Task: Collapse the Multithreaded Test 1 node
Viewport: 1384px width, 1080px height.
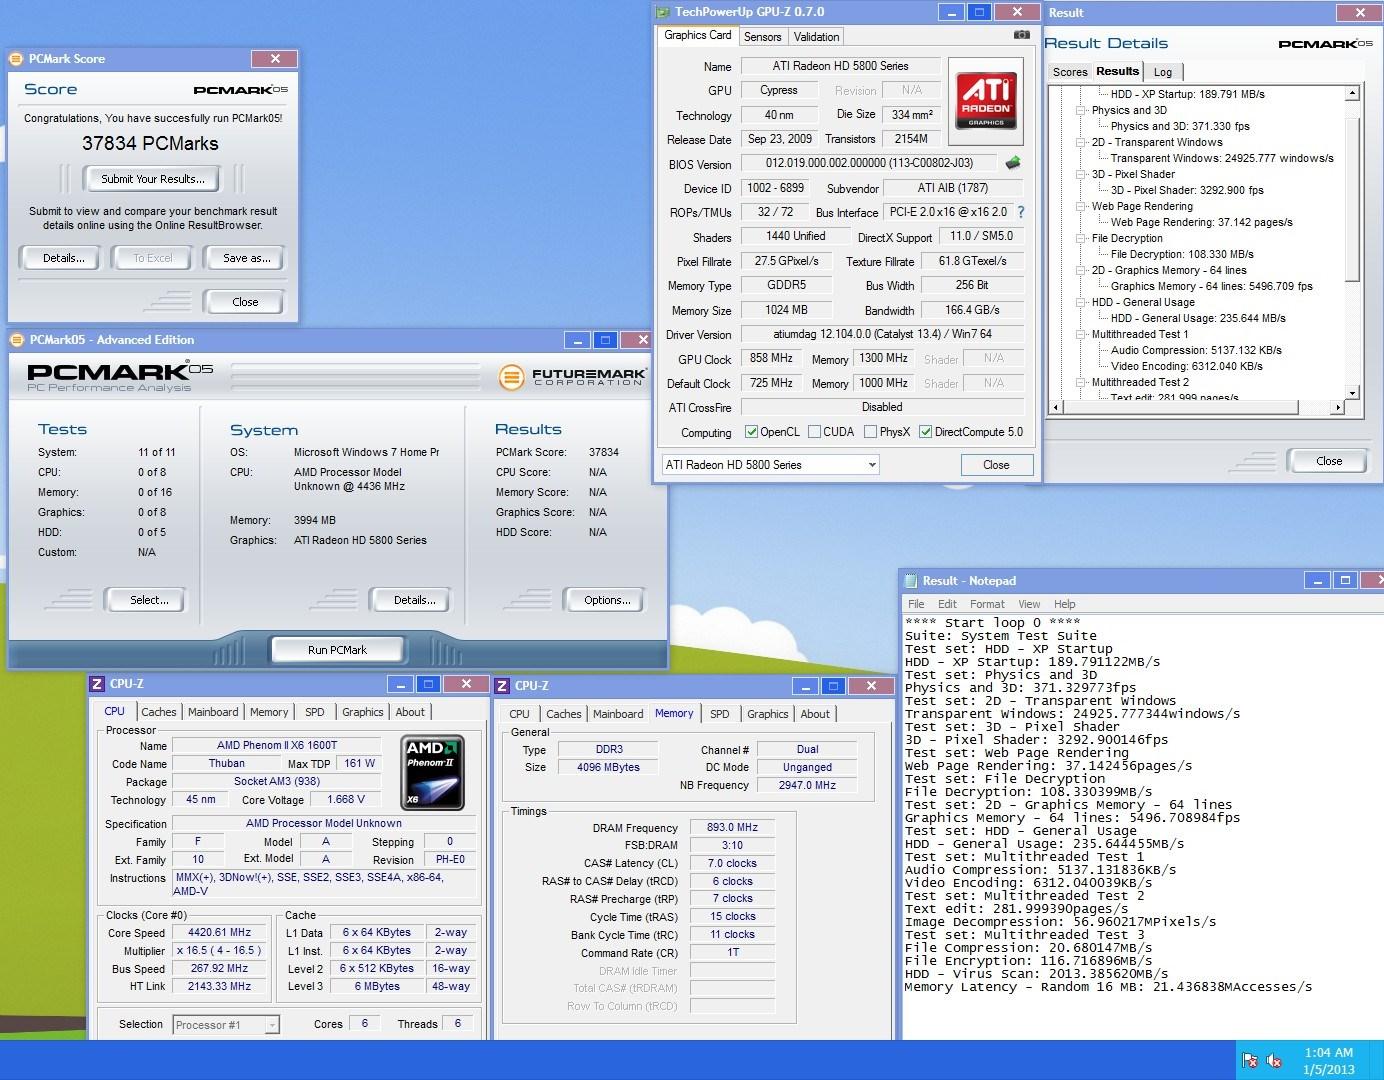Action: [1080, 335]
